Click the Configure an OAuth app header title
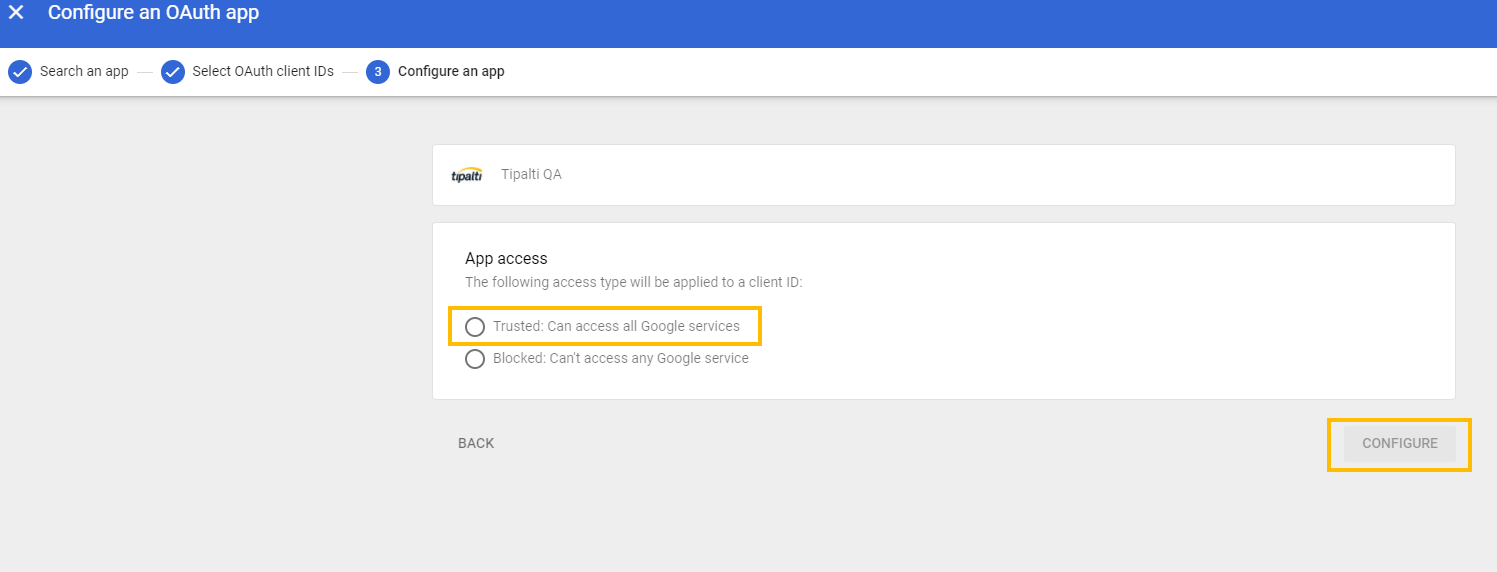This screenshot has width=1497, height=572. 153,13
